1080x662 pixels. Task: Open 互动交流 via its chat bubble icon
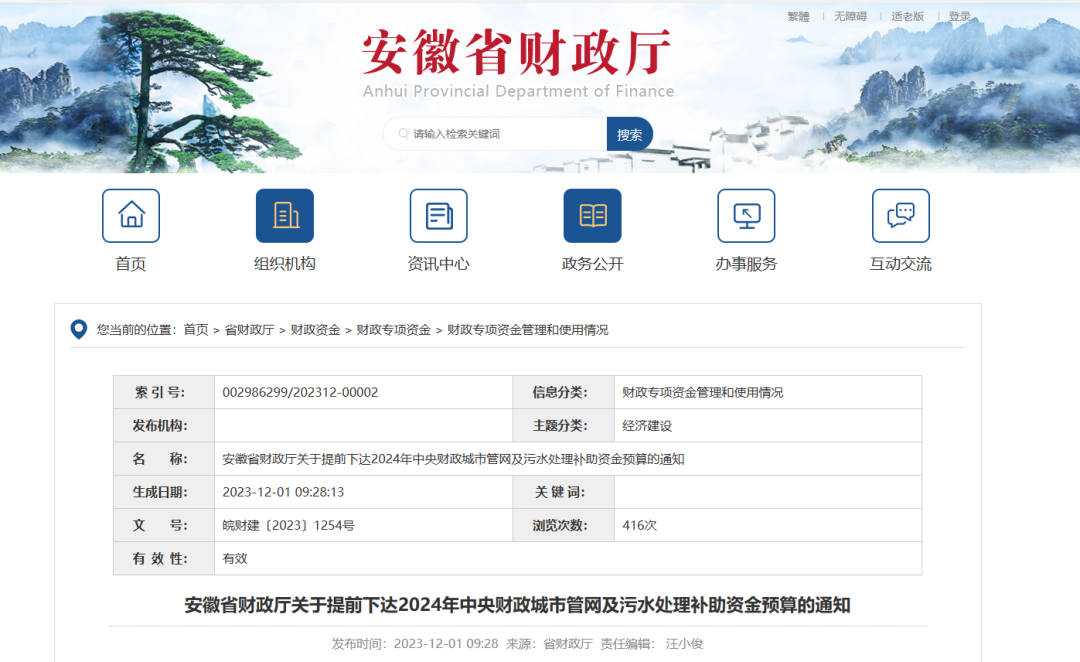900,215
